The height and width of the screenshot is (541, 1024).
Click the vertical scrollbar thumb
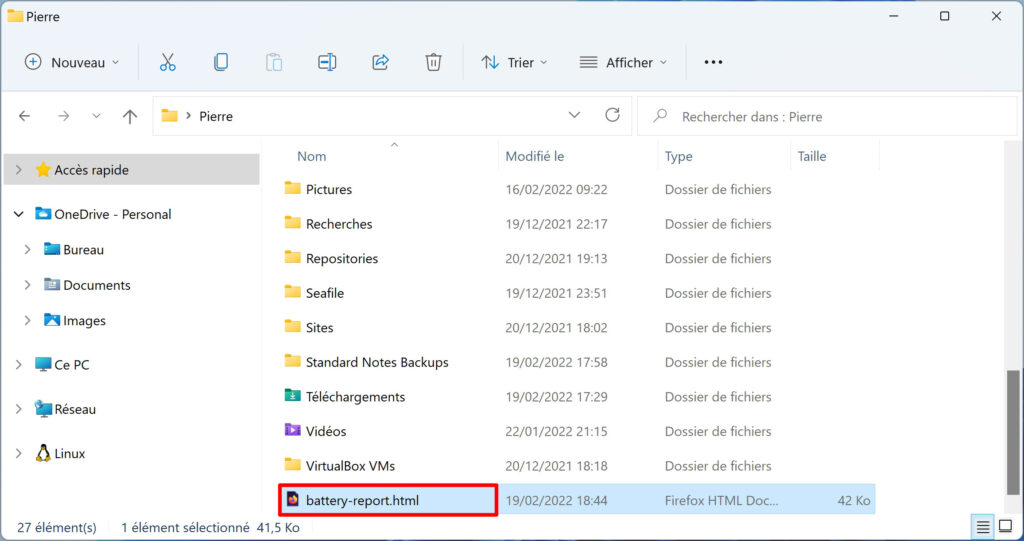[x=1013, y=433]
